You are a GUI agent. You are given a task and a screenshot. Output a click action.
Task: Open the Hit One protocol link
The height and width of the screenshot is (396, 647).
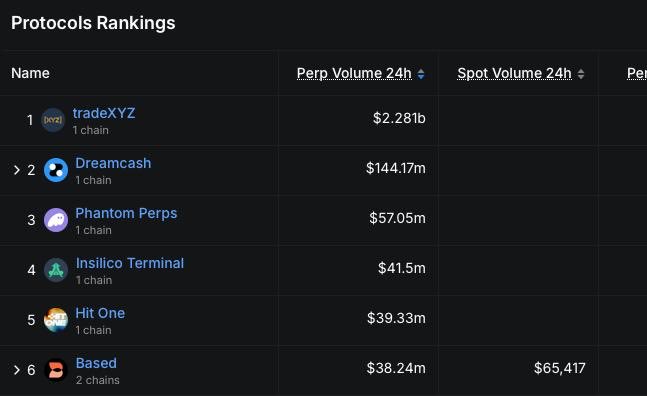click(x=100, y=313)
